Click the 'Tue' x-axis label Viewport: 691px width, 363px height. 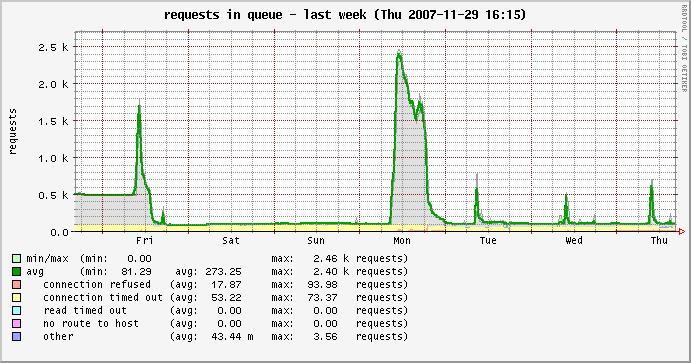click(488, 241)
